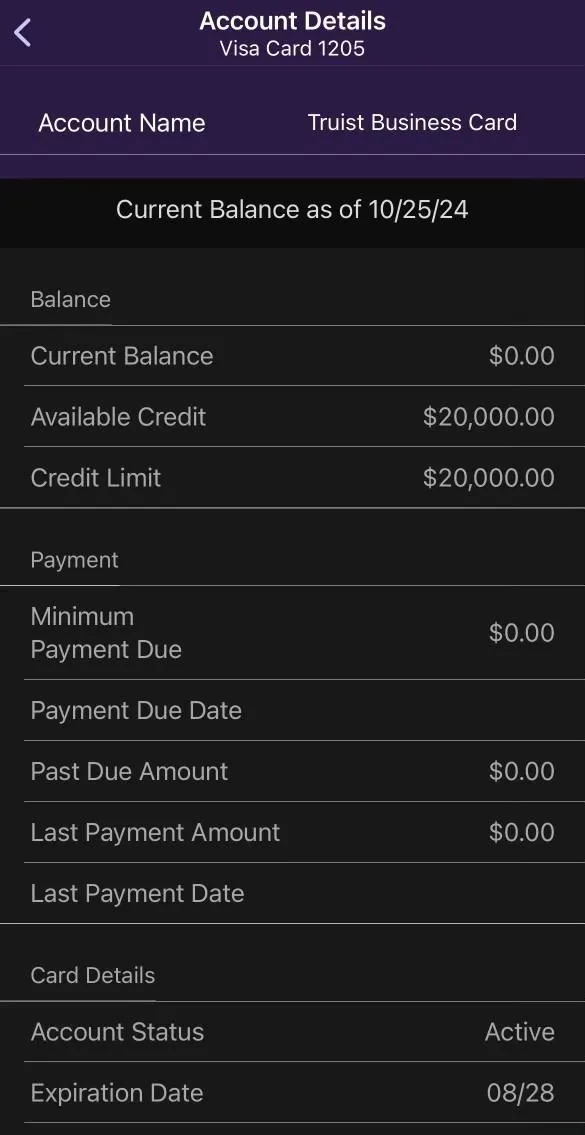Select the Current Balance as of banner
This screenshot has width=585, height=1135.
(292, 210)
